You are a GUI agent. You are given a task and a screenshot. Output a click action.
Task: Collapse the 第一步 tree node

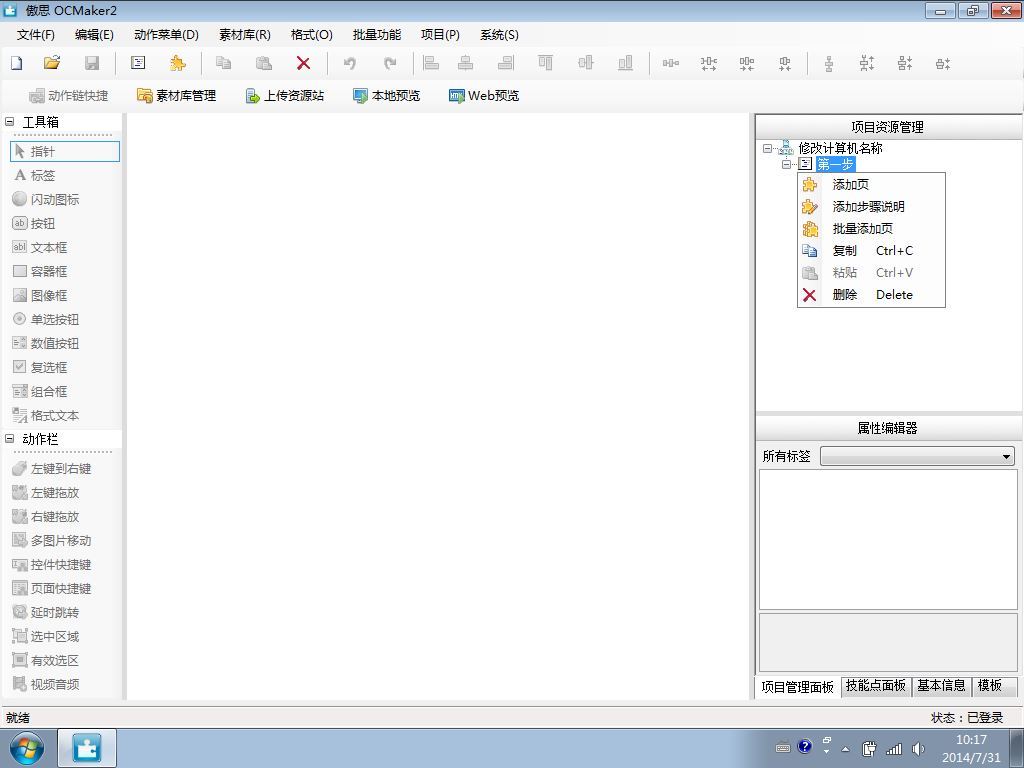[787, 164]
